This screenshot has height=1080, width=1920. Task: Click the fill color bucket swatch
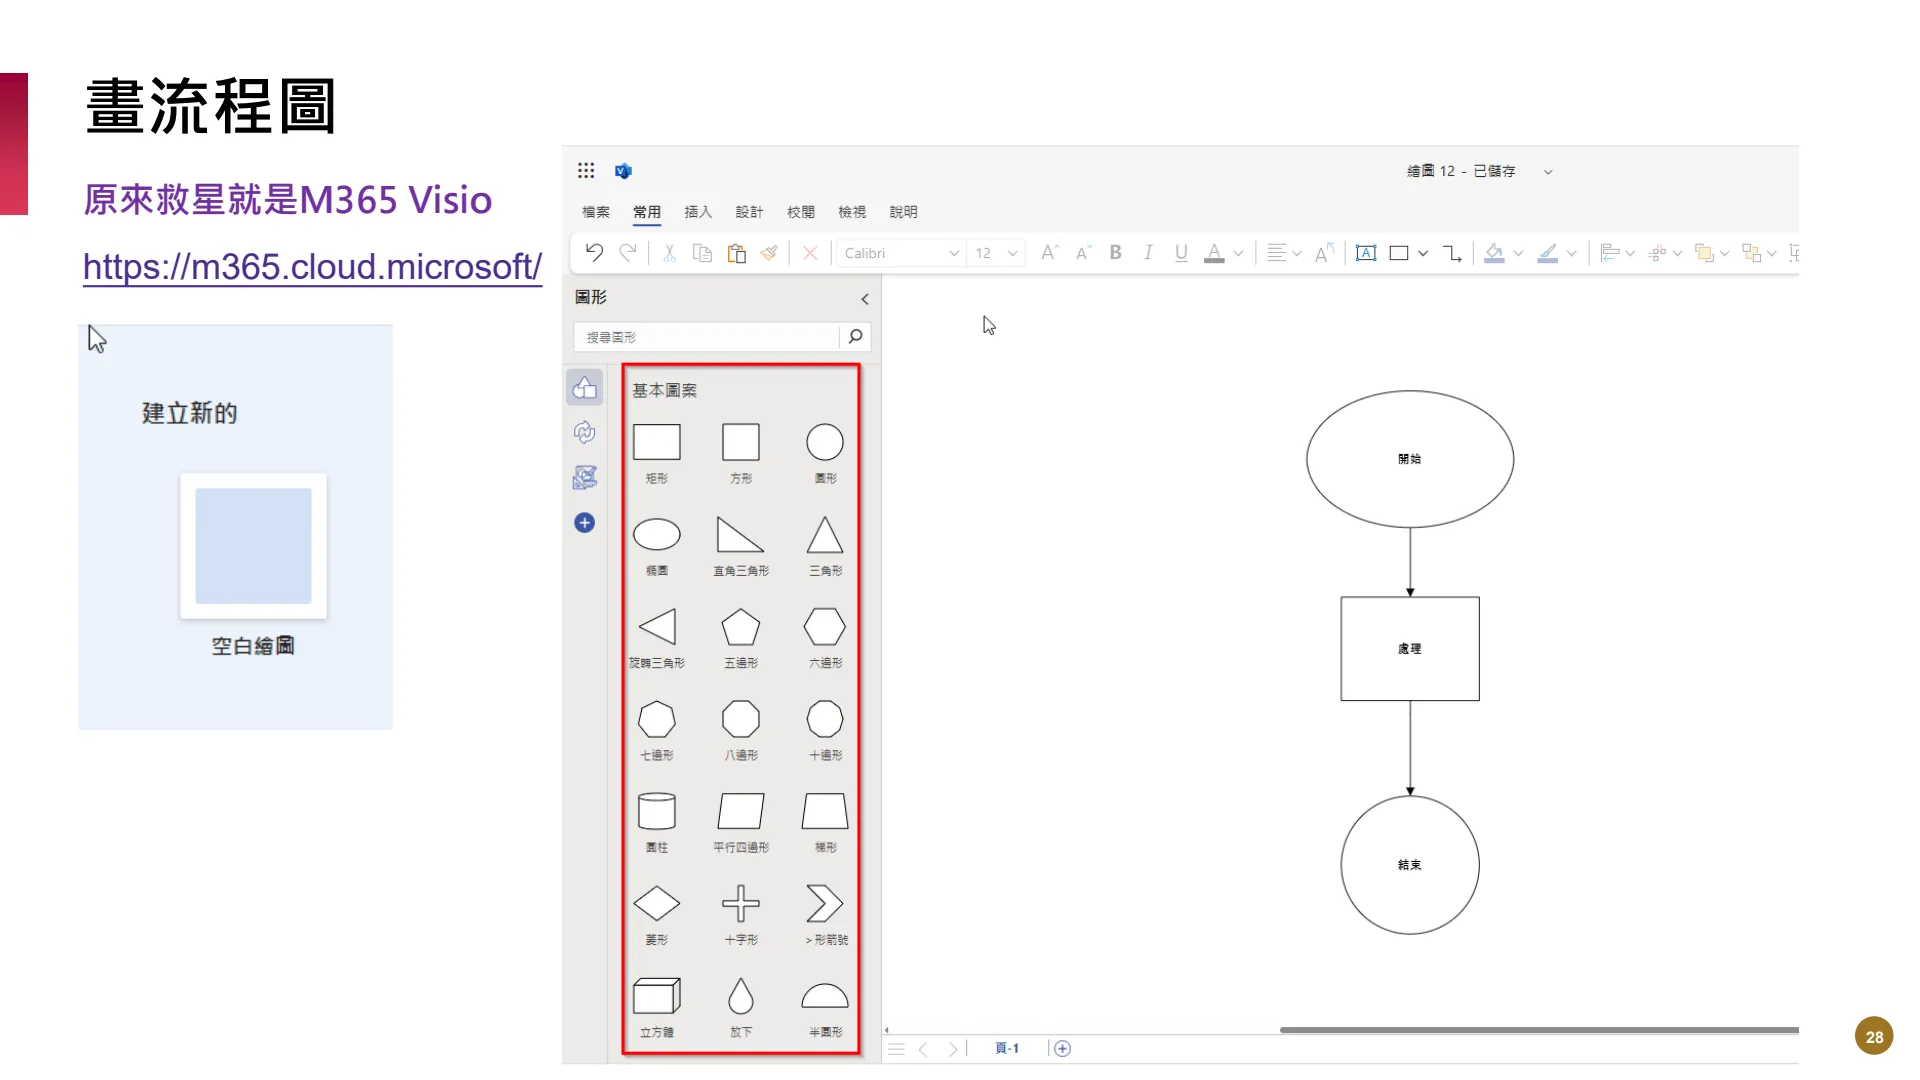[1494, 253]
